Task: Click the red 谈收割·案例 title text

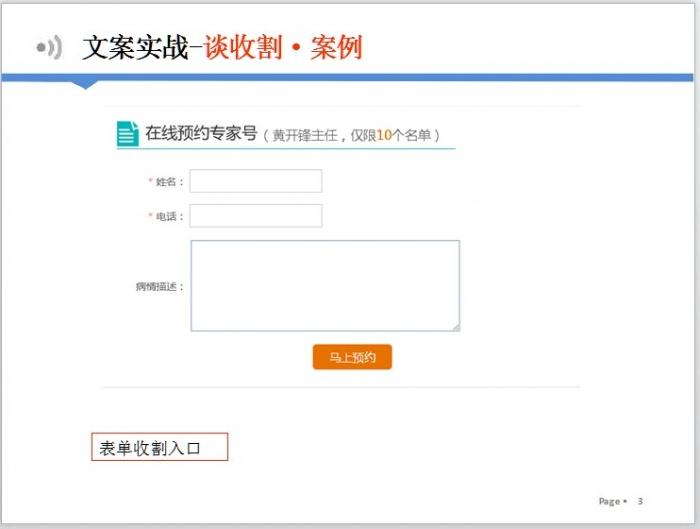Action: (x=283, y=47)
